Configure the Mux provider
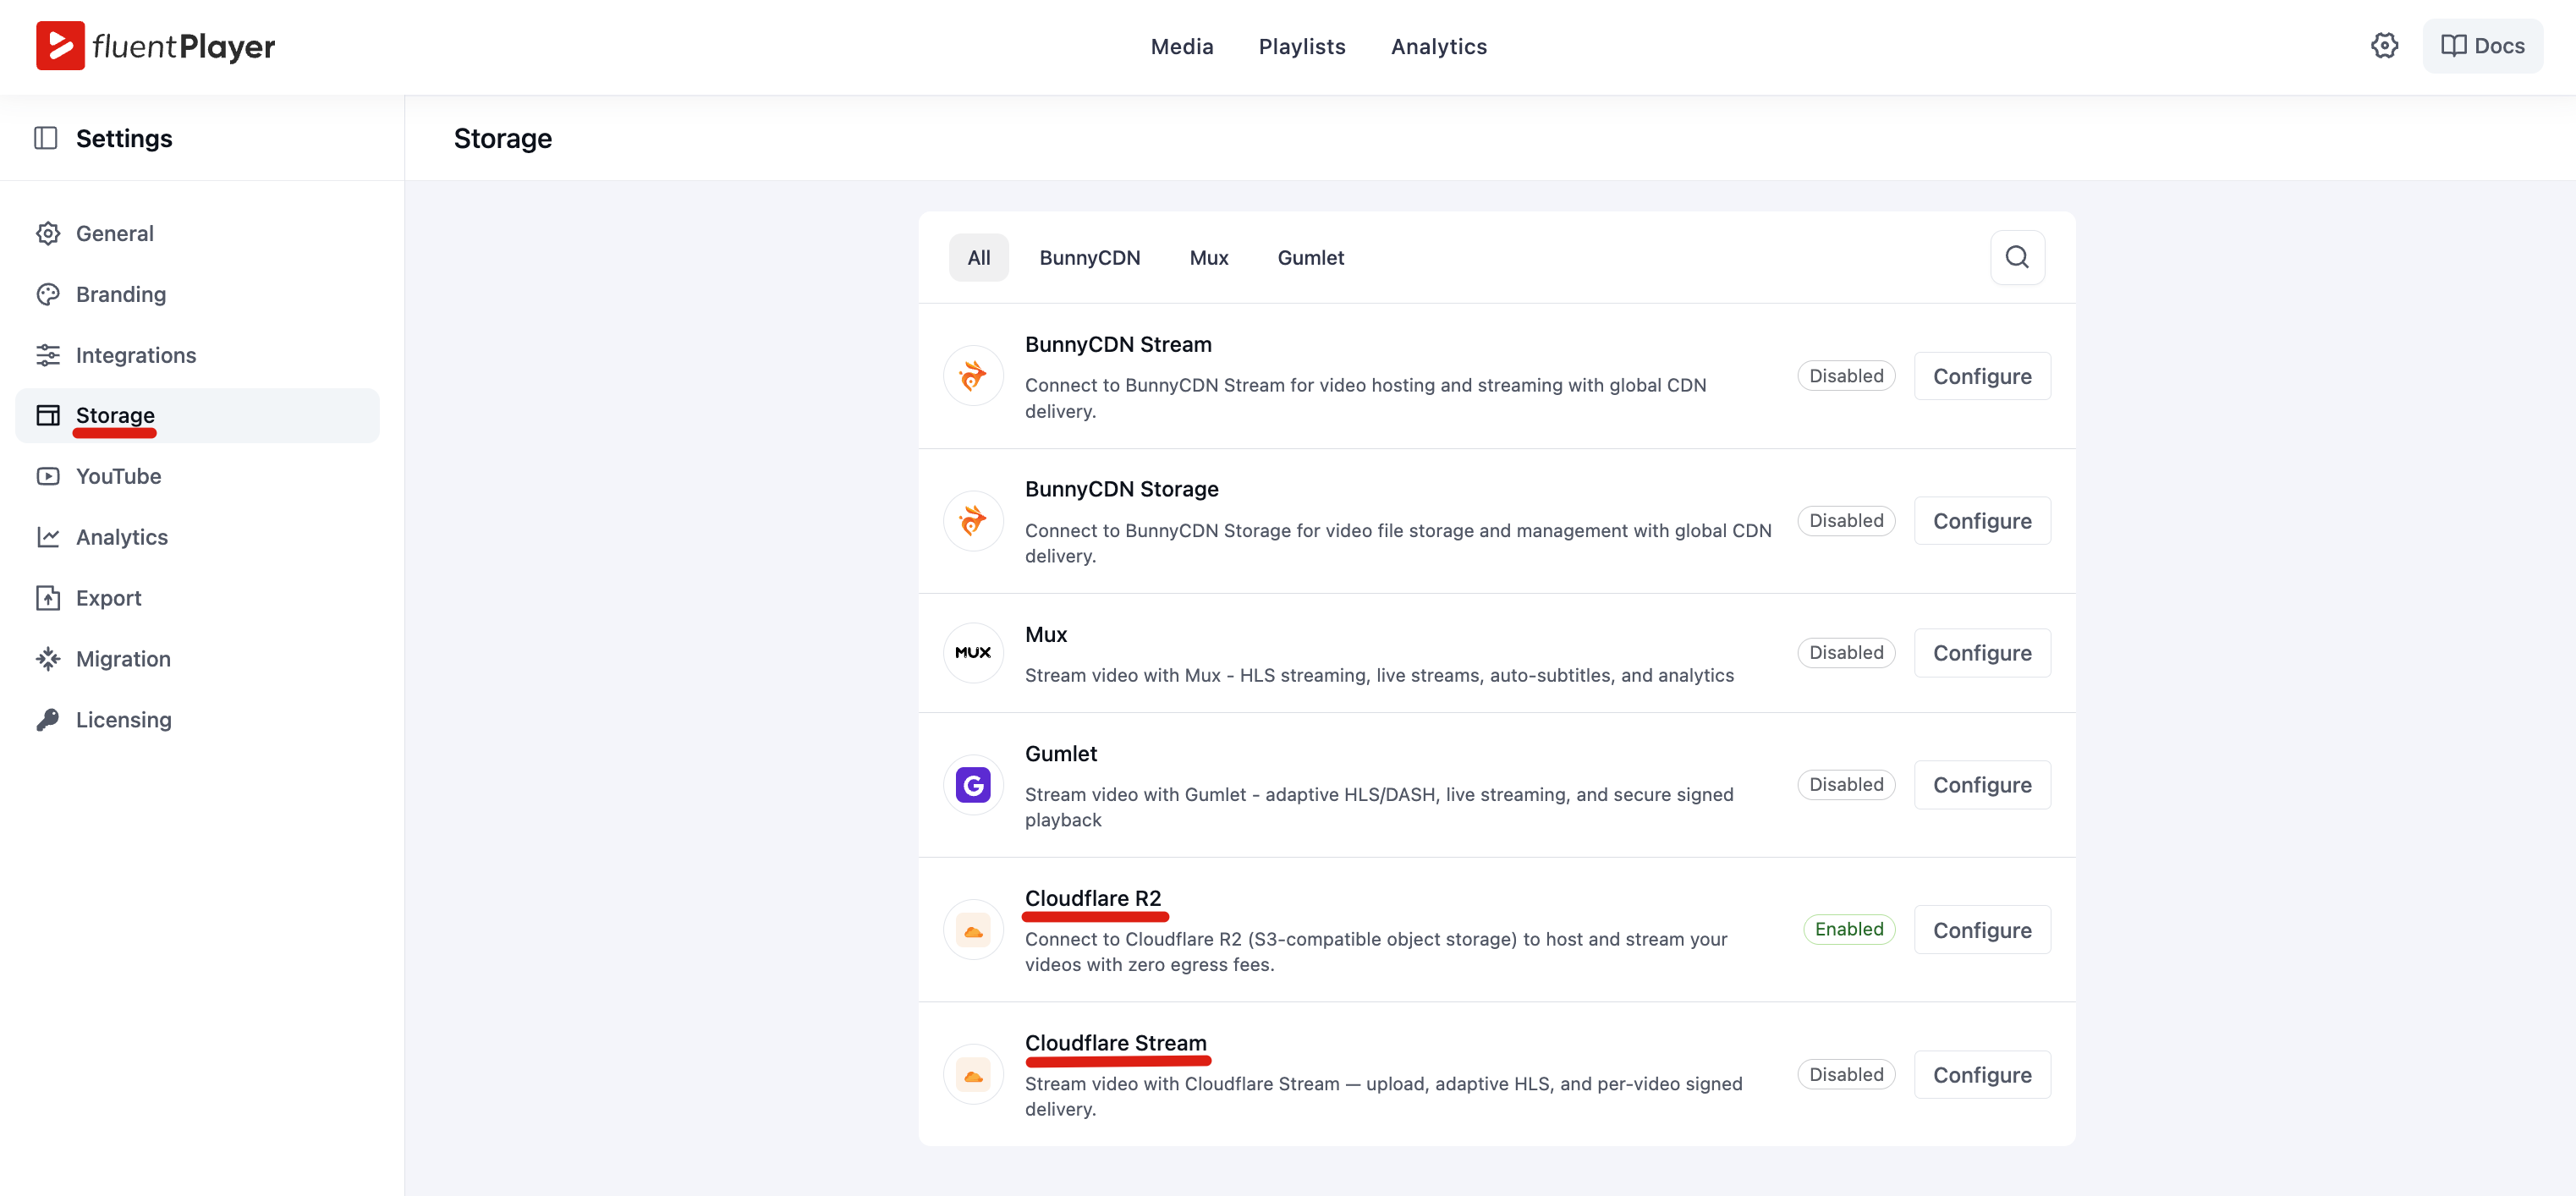This screenshot has height=1196, width=2576. 1982,653
